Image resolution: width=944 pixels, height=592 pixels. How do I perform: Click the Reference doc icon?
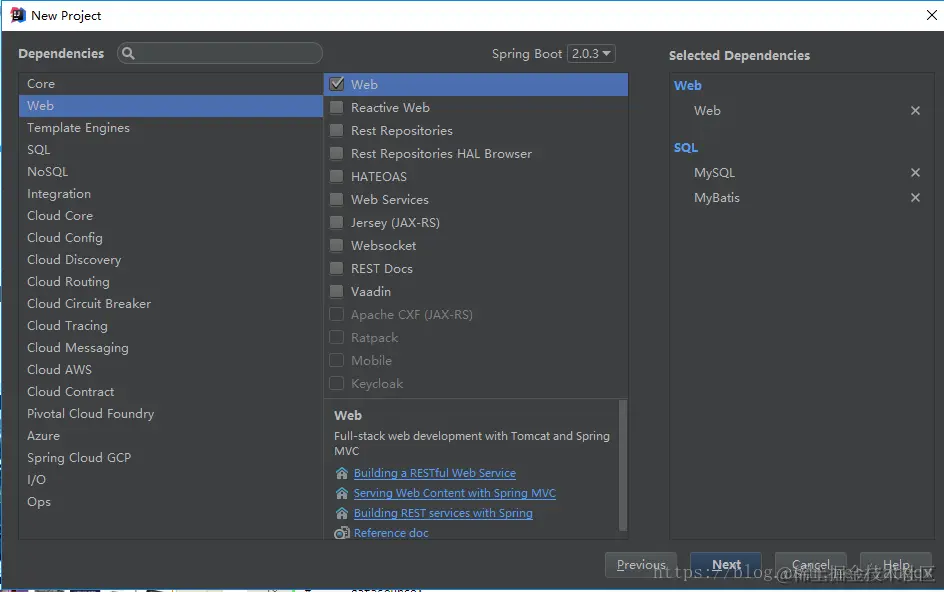342,533
